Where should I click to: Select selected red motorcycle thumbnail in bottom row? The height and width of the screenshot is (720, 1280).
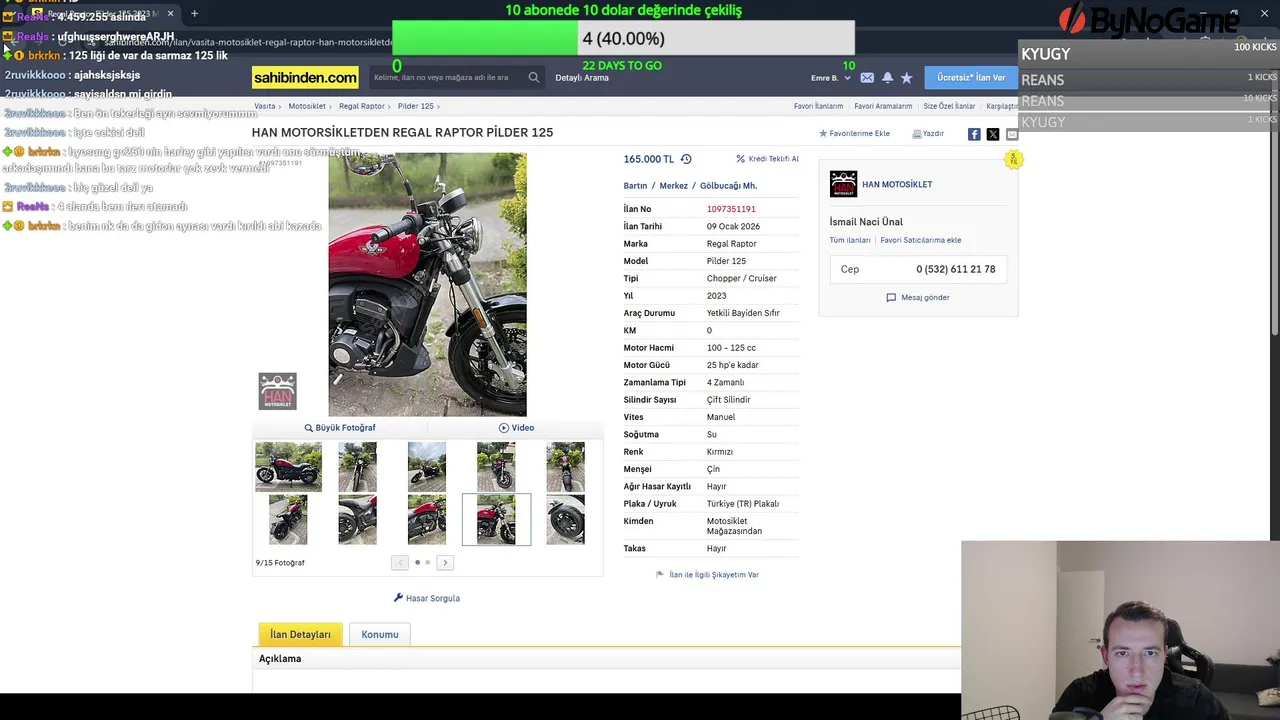pos(496,519)
